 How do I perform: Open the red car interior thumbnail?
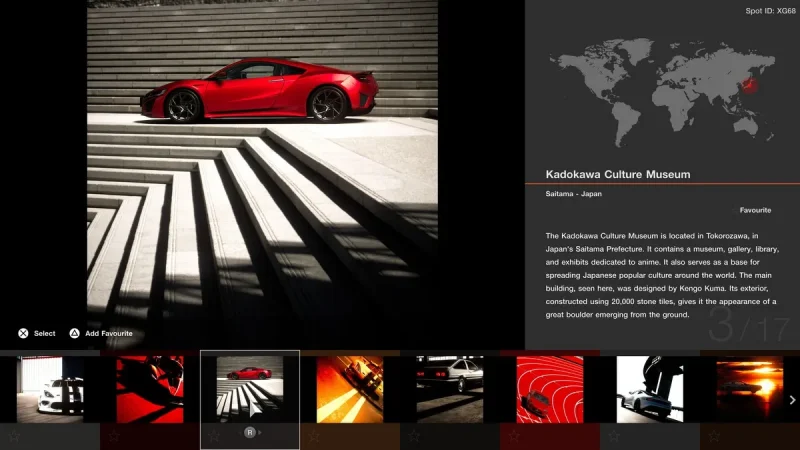point(149,389)
